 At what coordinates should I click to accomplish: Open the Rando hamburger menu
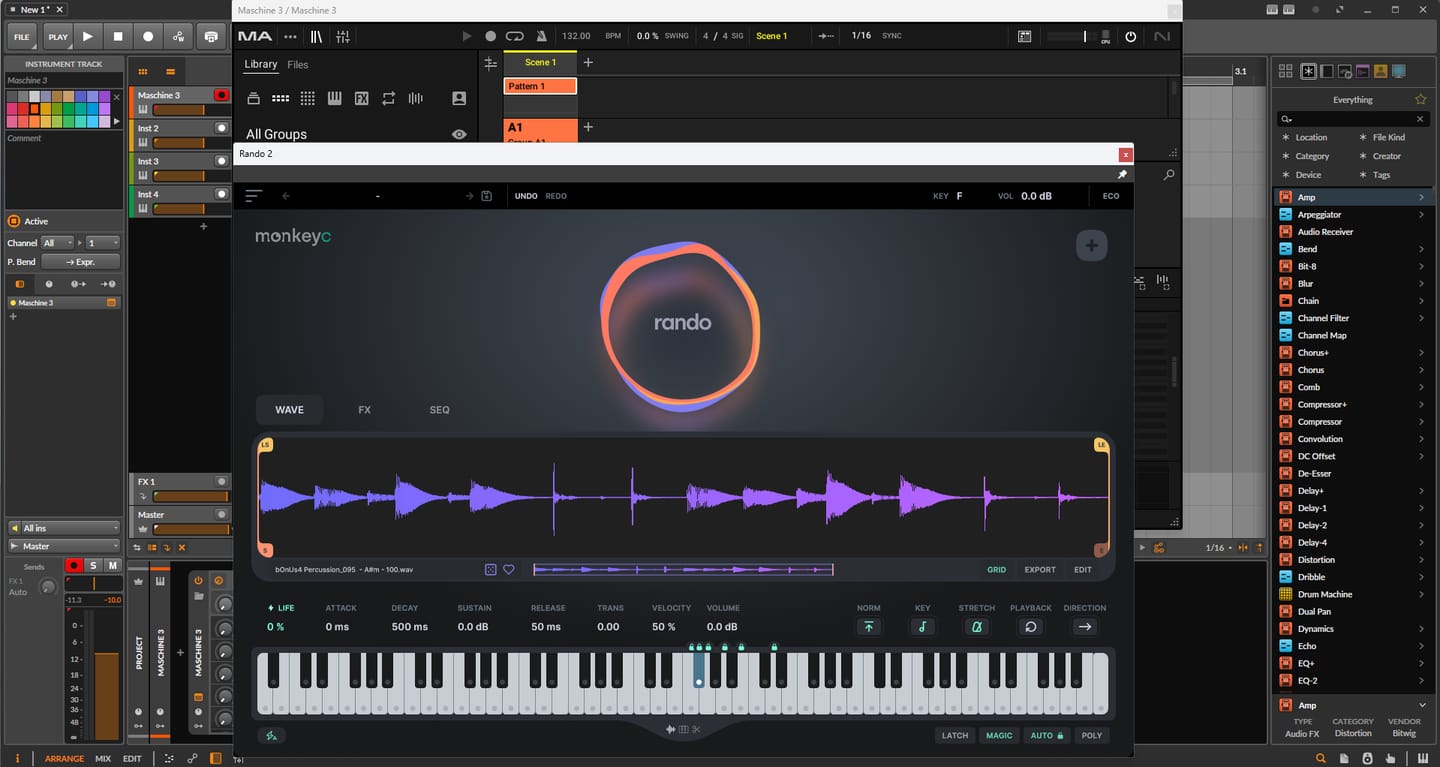(x=254, y=196)
